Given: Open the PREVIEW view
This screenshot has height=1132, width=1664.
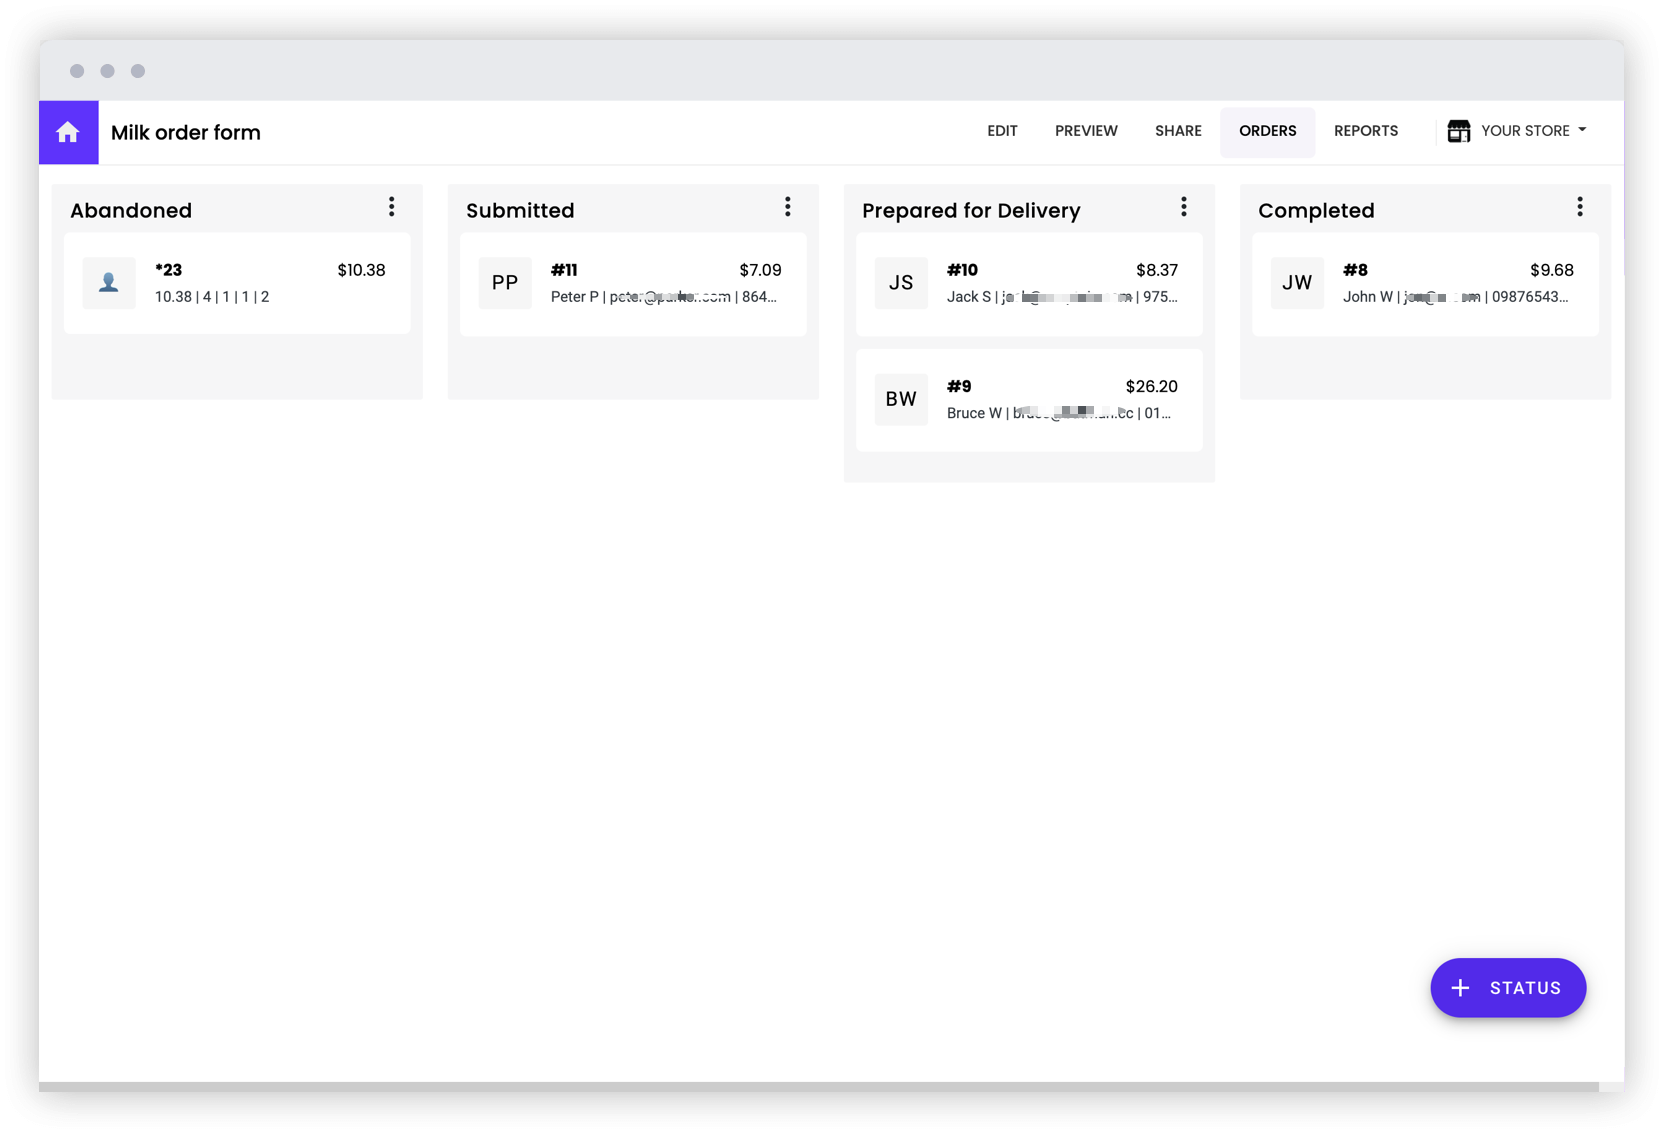Looking at the screenshot, I should pyautogui.click(x=1086, y=131).
